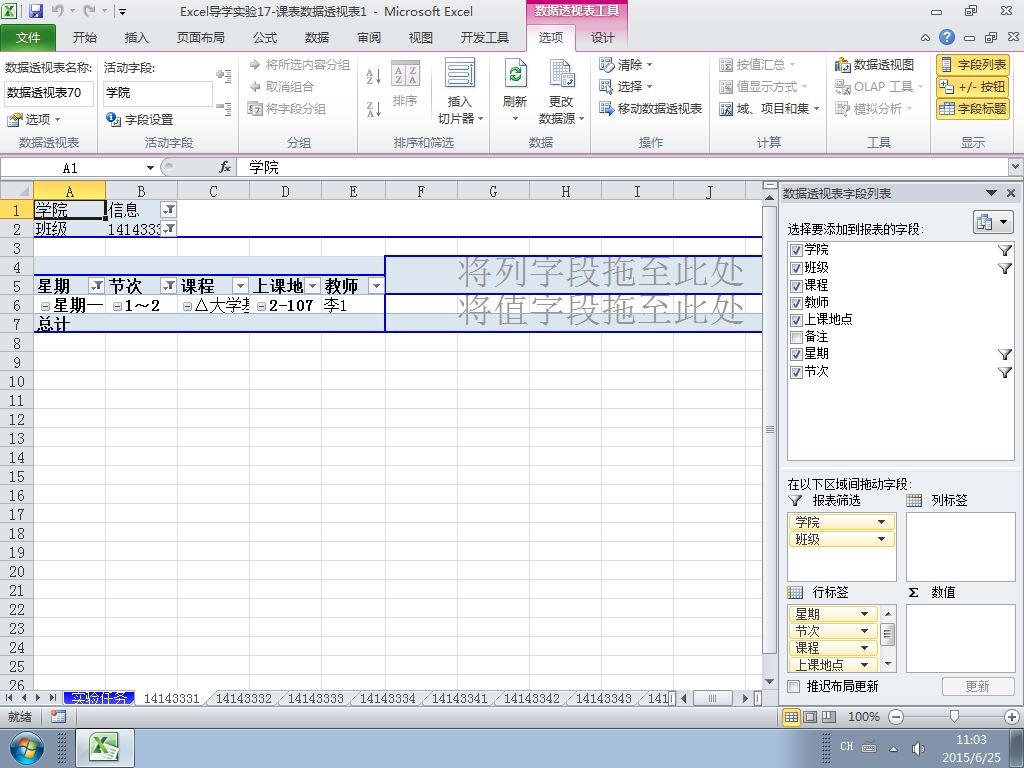Open the 星期 column filter dropdown
1024x768 pixels.
[x=97, y=285]
